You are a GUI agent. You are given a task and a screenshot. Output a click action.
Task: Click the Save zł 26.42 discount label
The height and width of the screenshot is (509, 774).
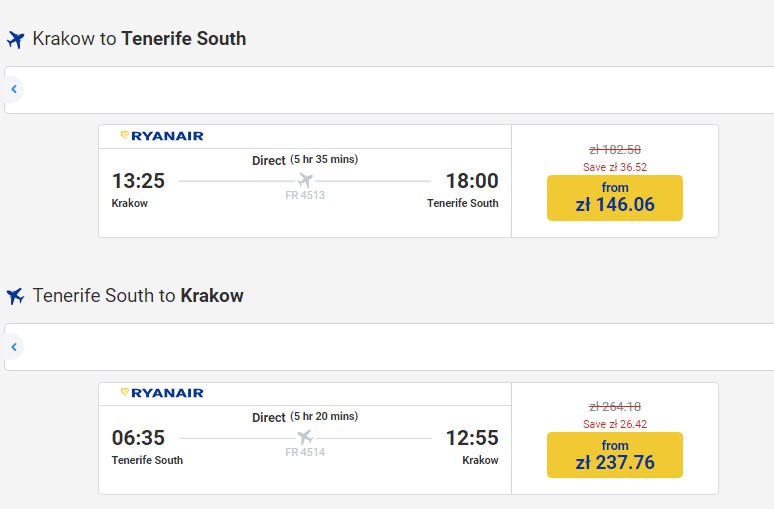(x=614, y=424)
